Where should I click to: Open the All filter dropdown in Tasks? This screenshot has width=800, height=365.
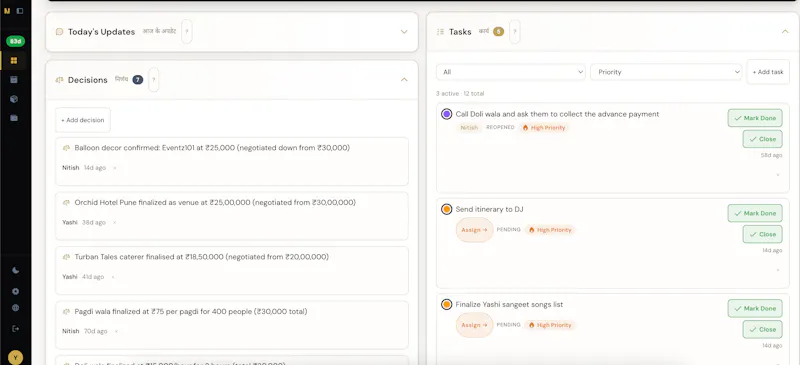coord(511,72)
